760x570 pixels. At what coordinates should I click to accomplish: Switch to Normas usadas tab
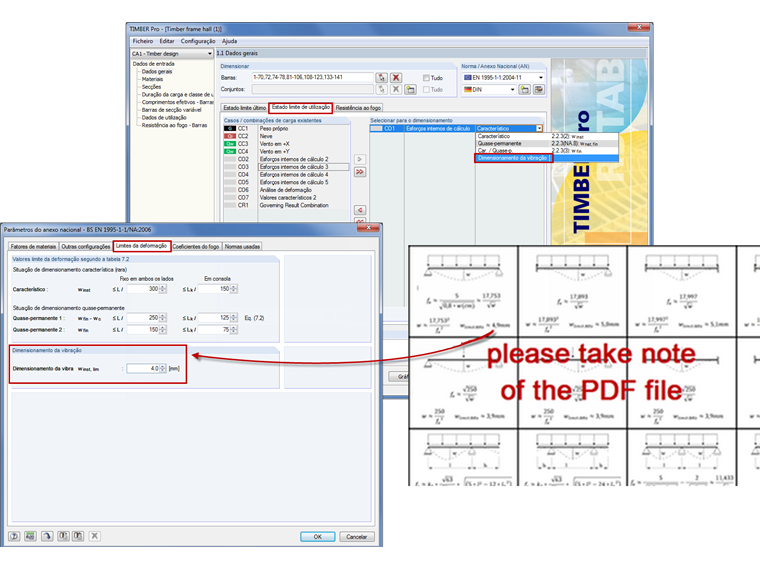(x=242, y=247)
